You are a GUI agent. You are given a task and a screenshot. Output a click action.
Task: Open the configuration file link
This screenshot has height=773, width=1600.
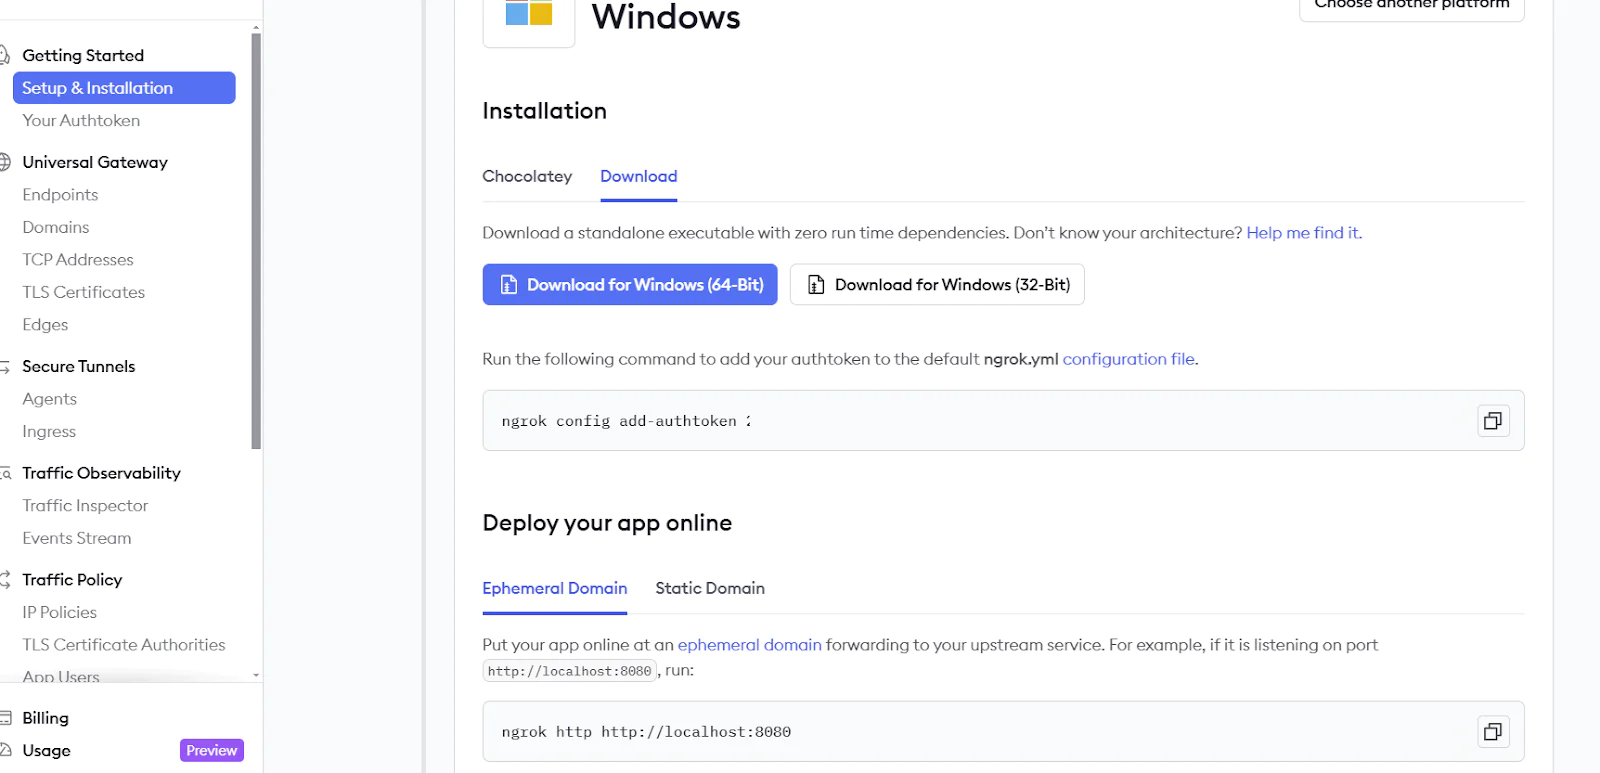click(1128, 359)
